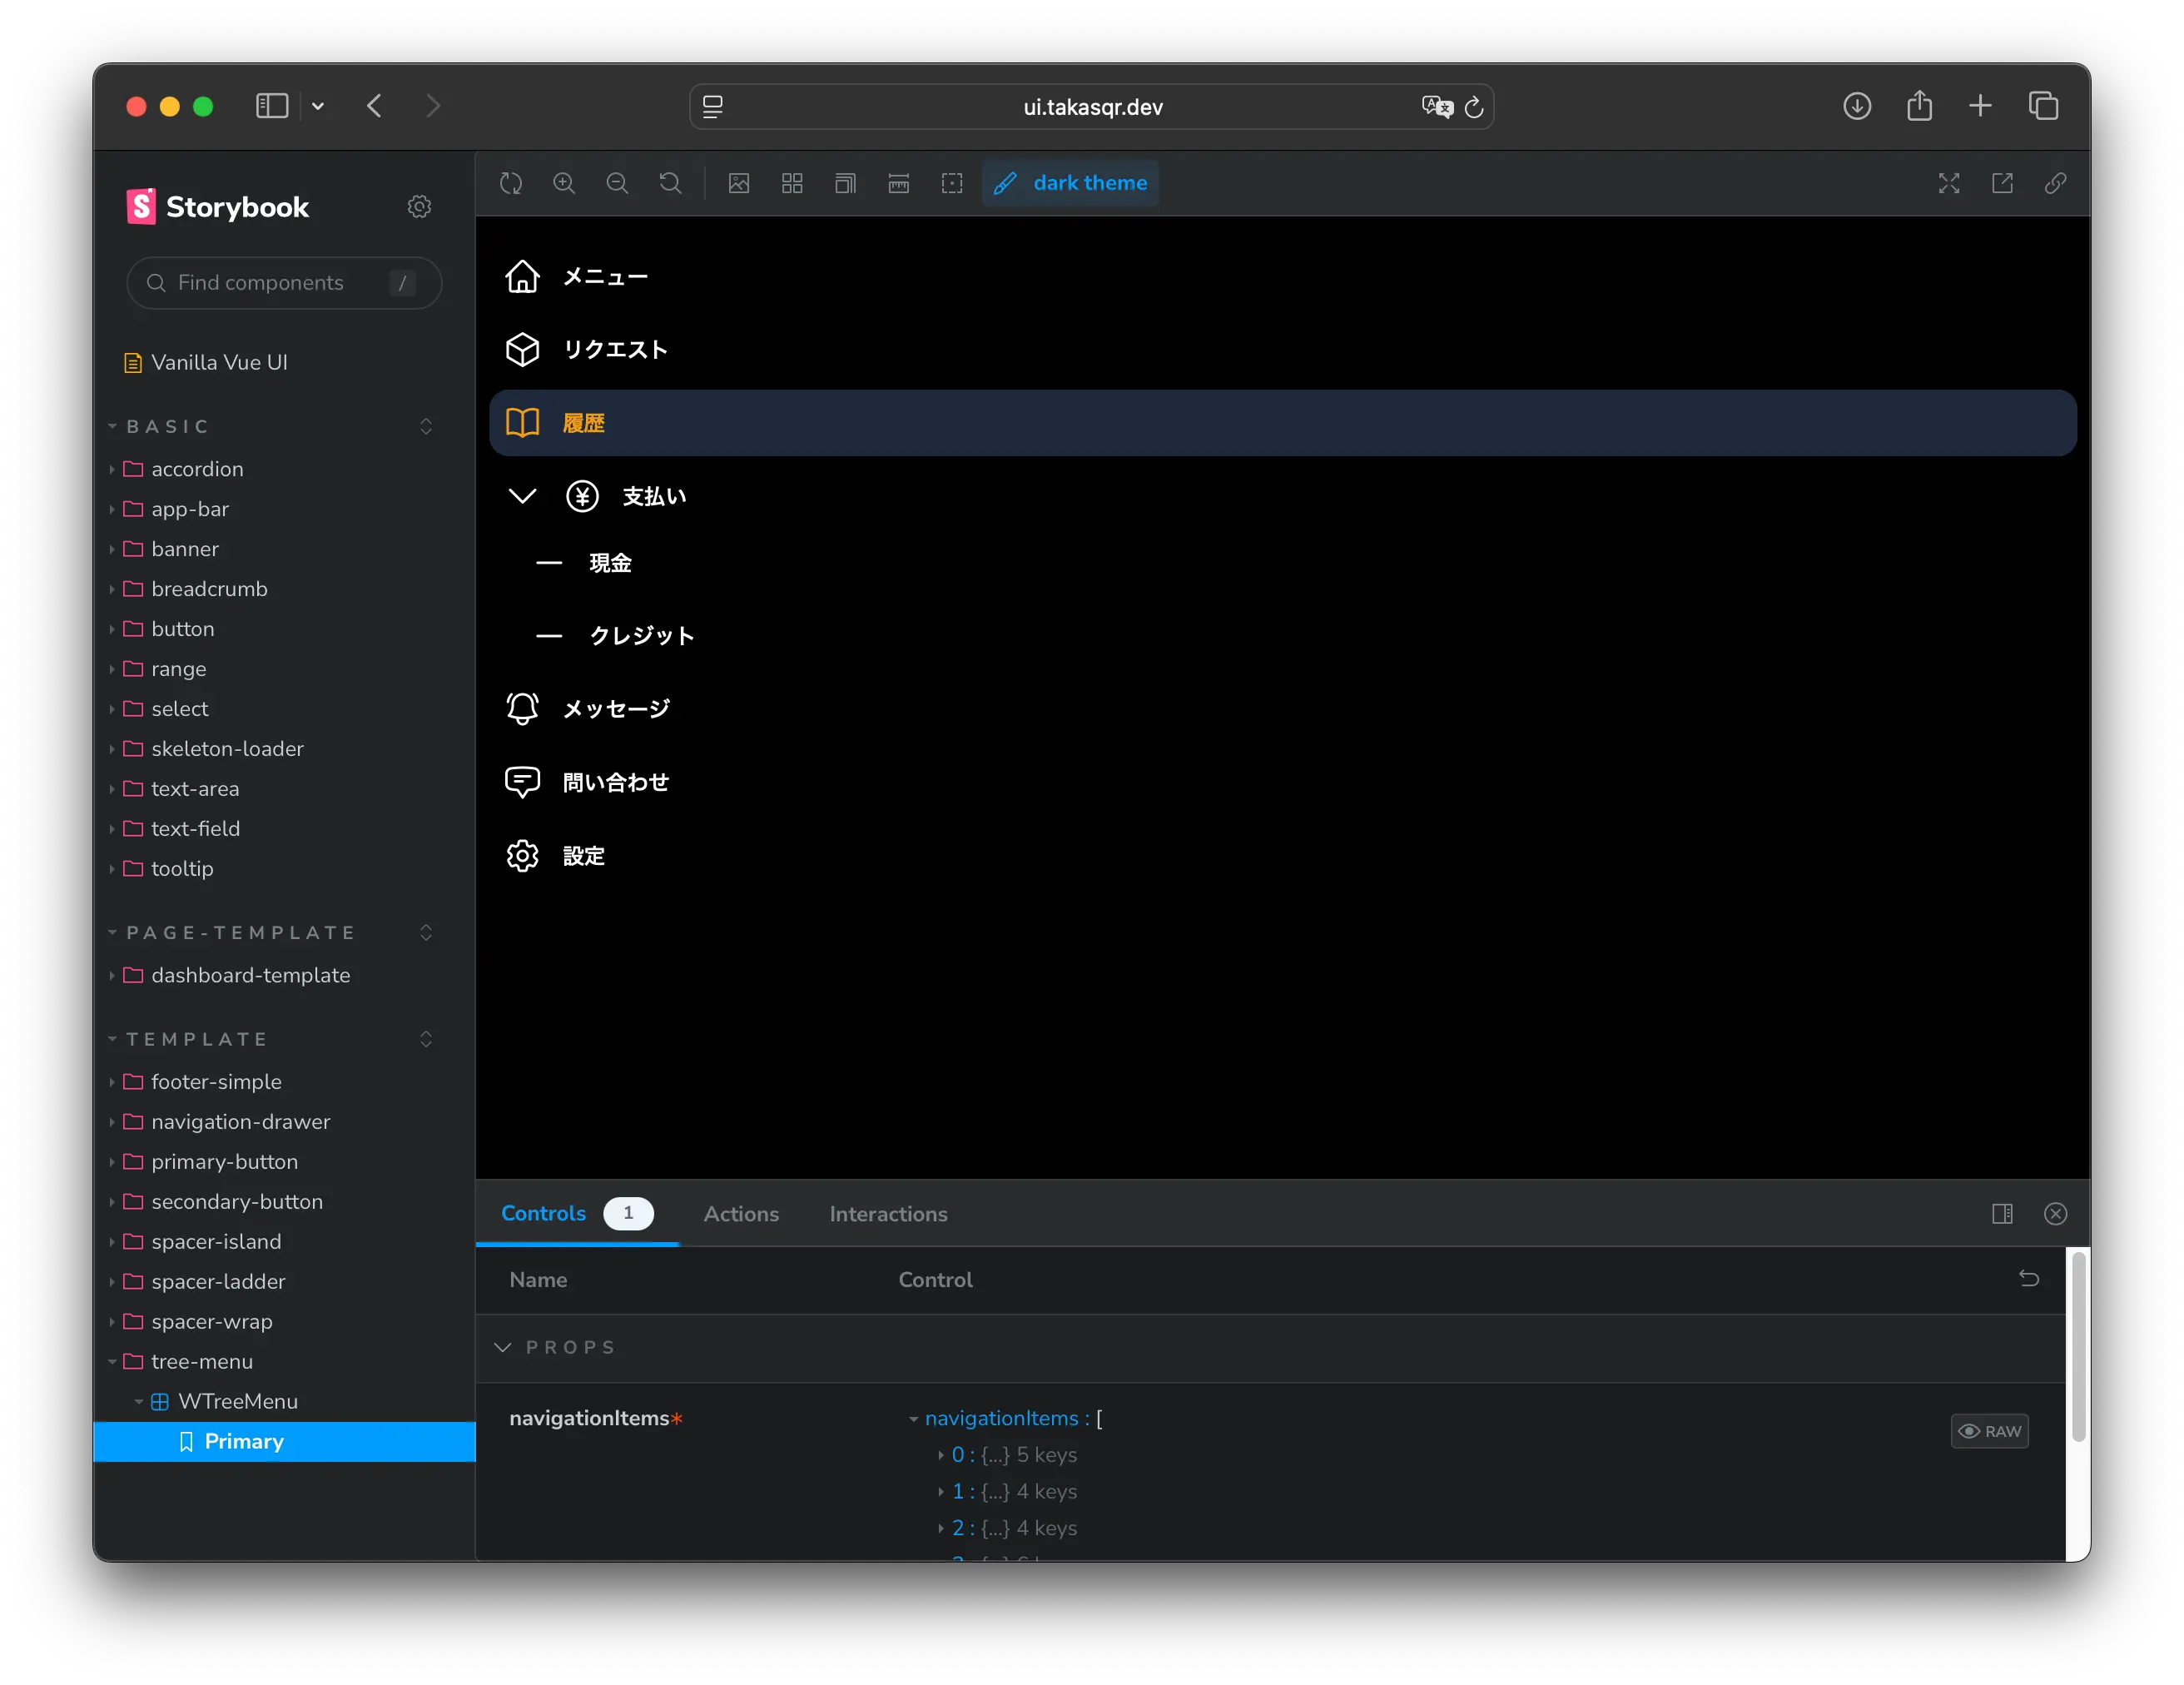
Task: Open the skeleton-loader folder
Action: coord(227,749)
